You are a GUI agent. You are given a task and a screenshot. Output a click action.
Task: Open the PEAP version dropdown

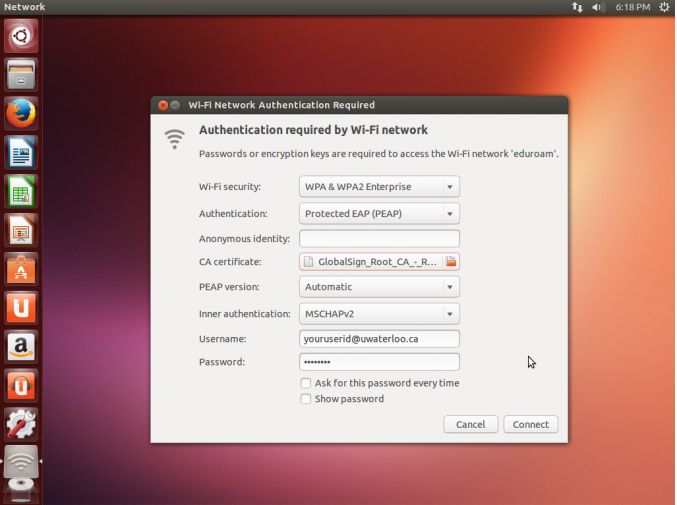tap(379, 287)
